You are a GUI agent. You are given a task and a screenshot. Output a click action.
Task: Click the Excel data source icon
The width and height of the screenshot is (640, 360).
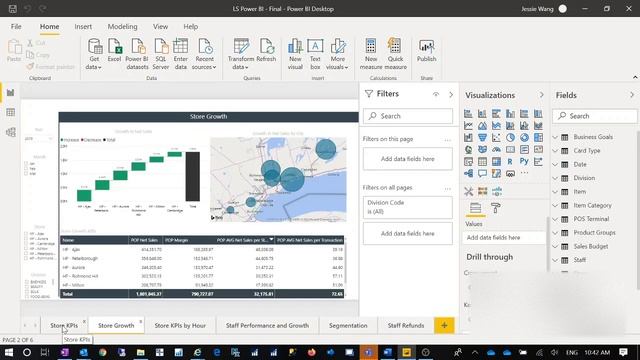(x=114, y=51)
